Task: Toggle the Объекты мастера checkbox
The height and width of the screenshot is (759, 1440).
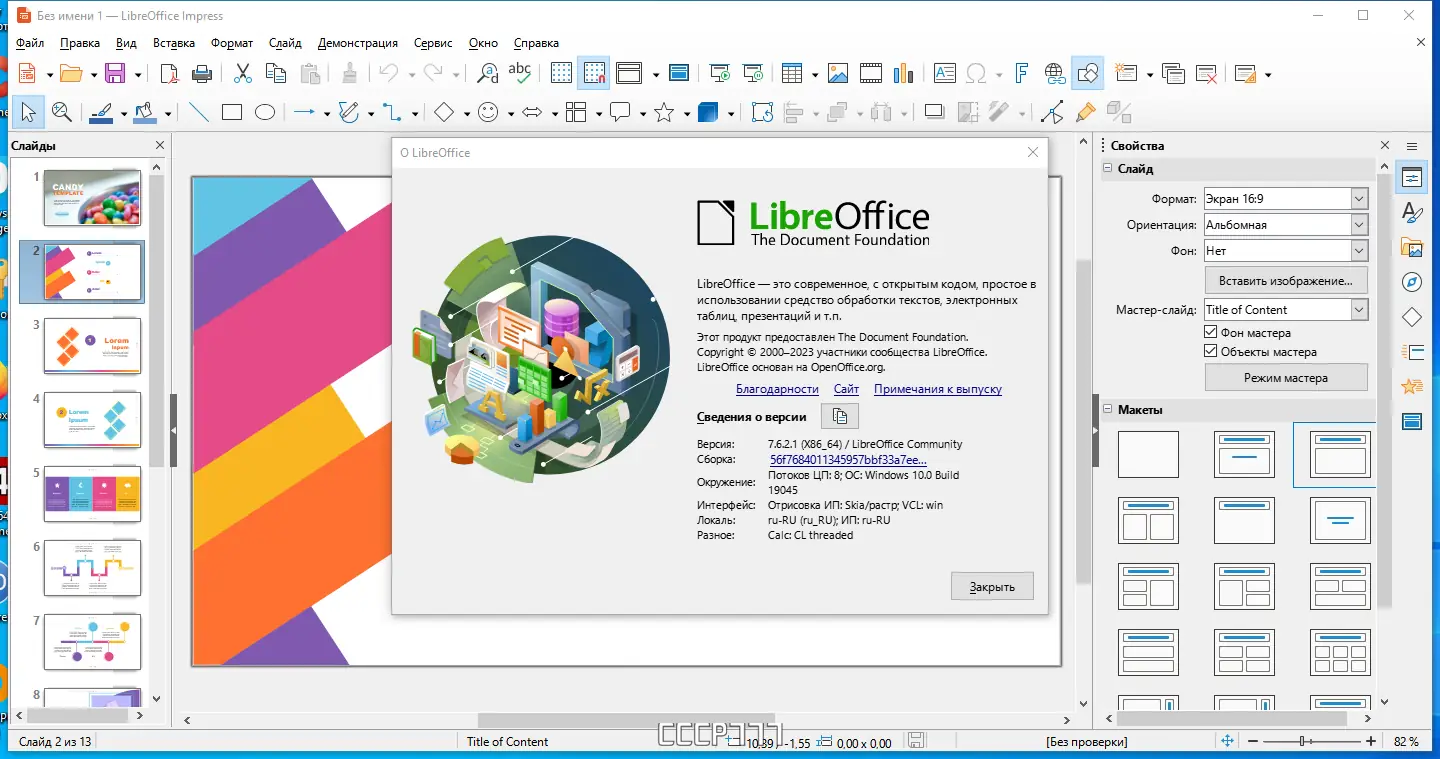Action: [x=1211, y=352]
